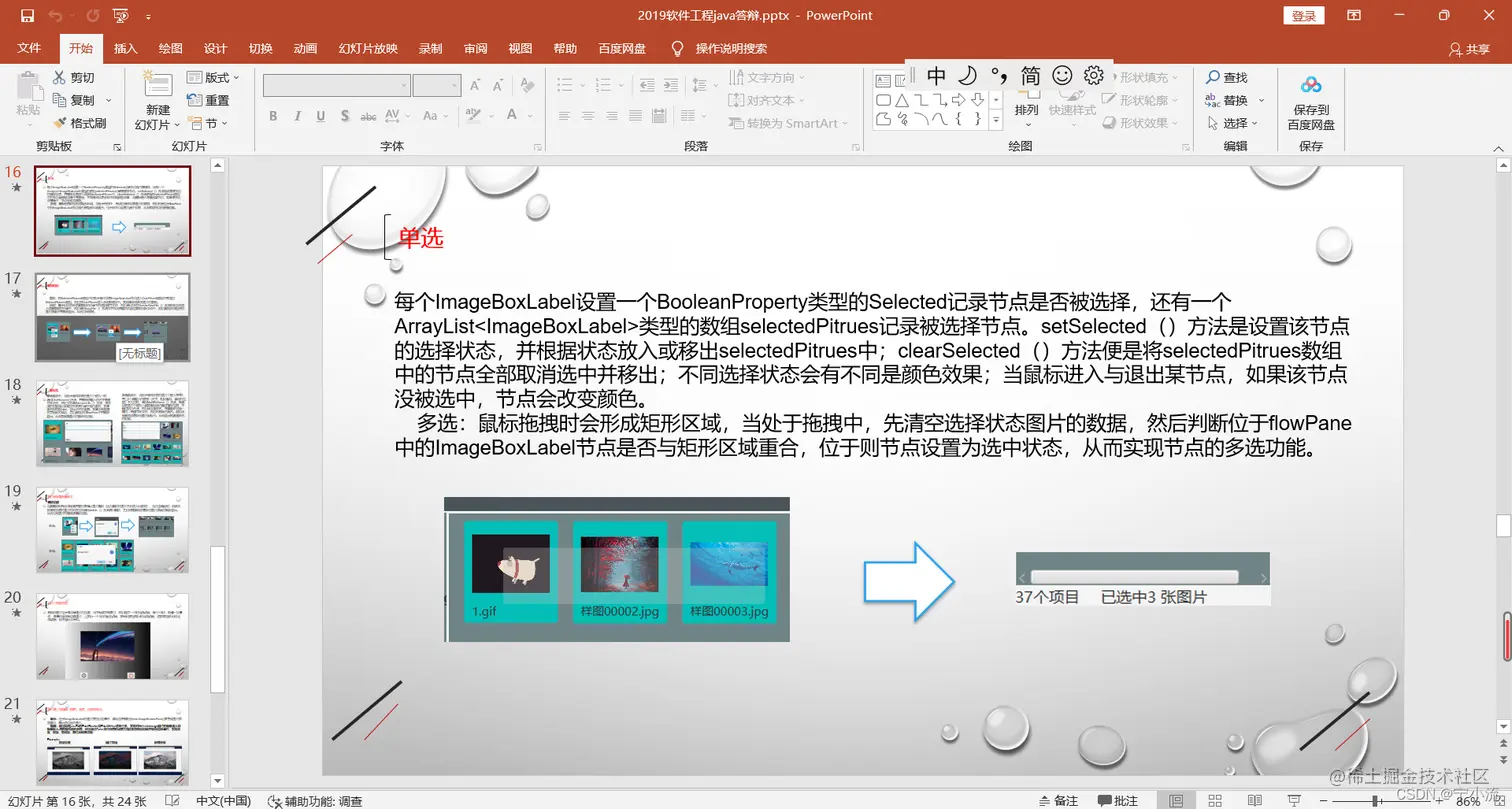
Task: Toggle IME half/full-width moon icon
Action: click(967, 75)
